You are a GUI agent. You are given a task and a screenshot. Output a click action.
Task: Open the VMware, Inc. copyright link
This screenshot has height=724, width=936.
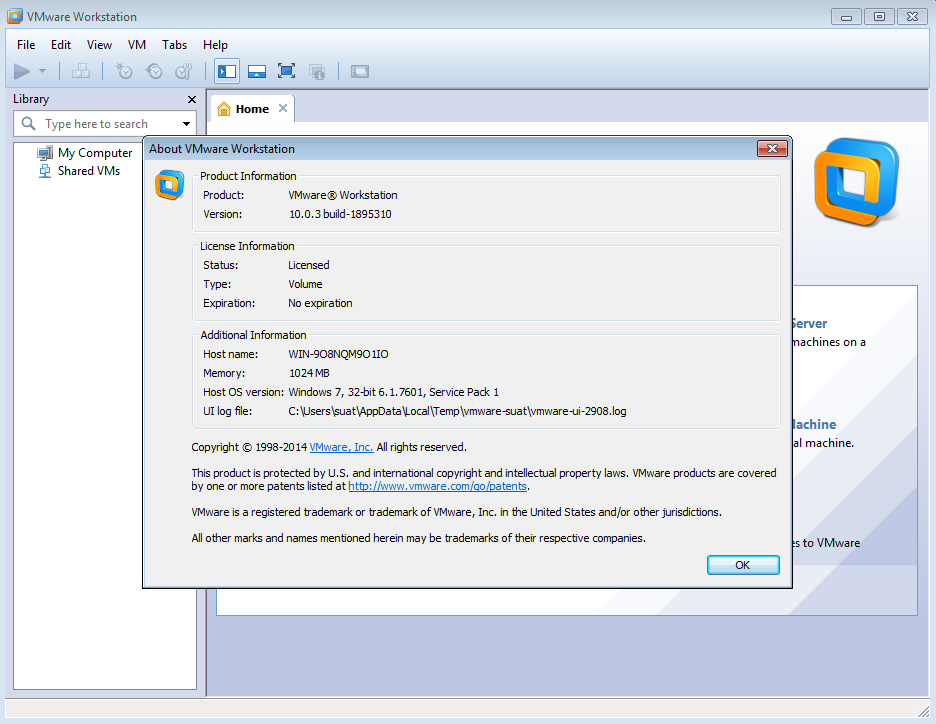340,447
